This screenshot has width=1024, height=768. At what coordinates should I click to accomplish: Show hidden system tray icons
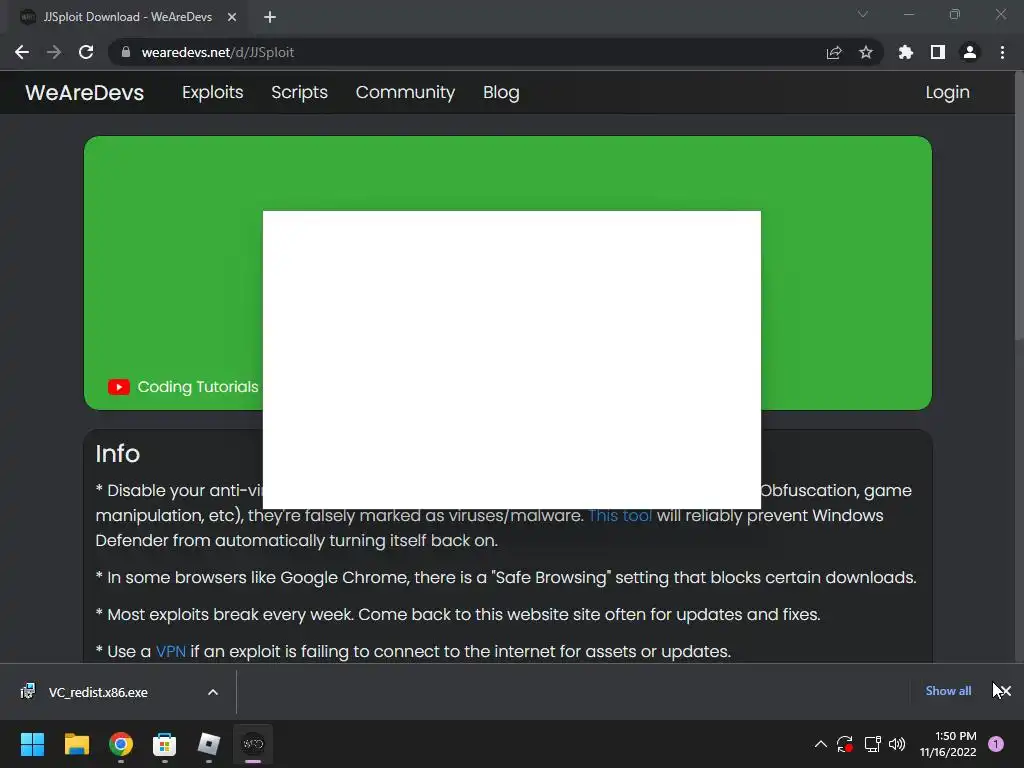tap(821, 744)
